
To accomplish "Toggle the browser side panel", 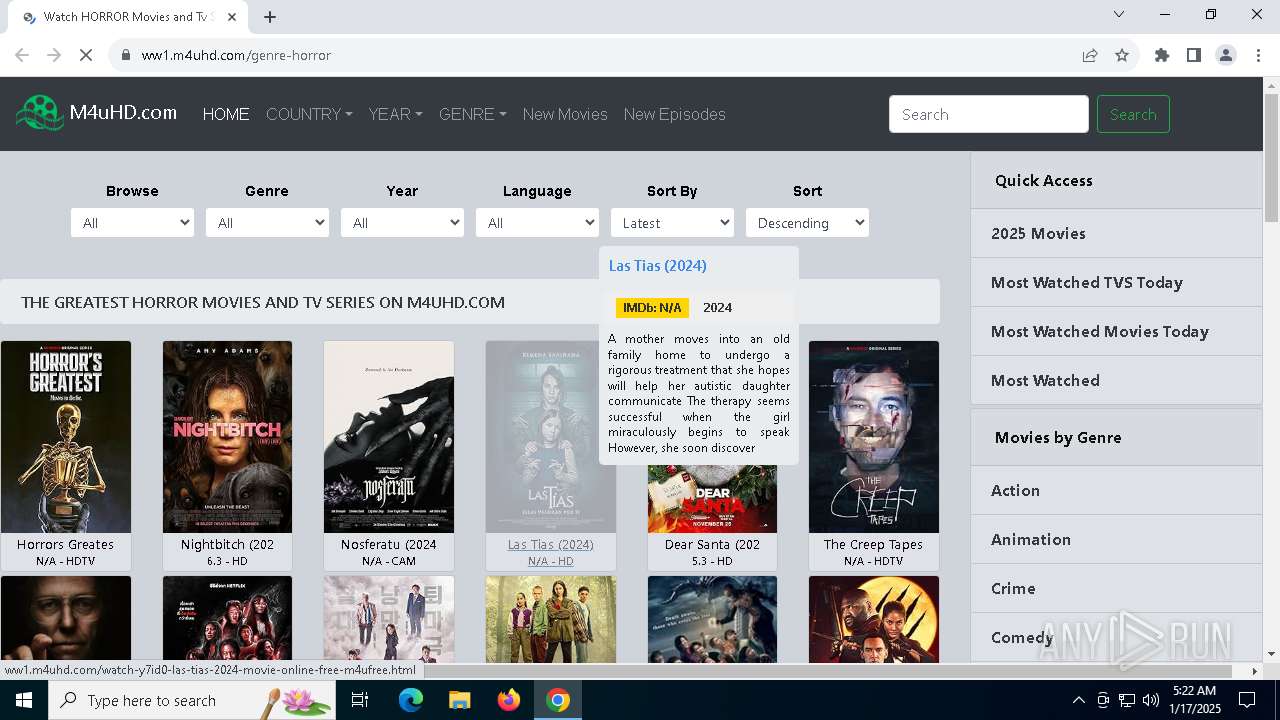I will [1194, 55].
